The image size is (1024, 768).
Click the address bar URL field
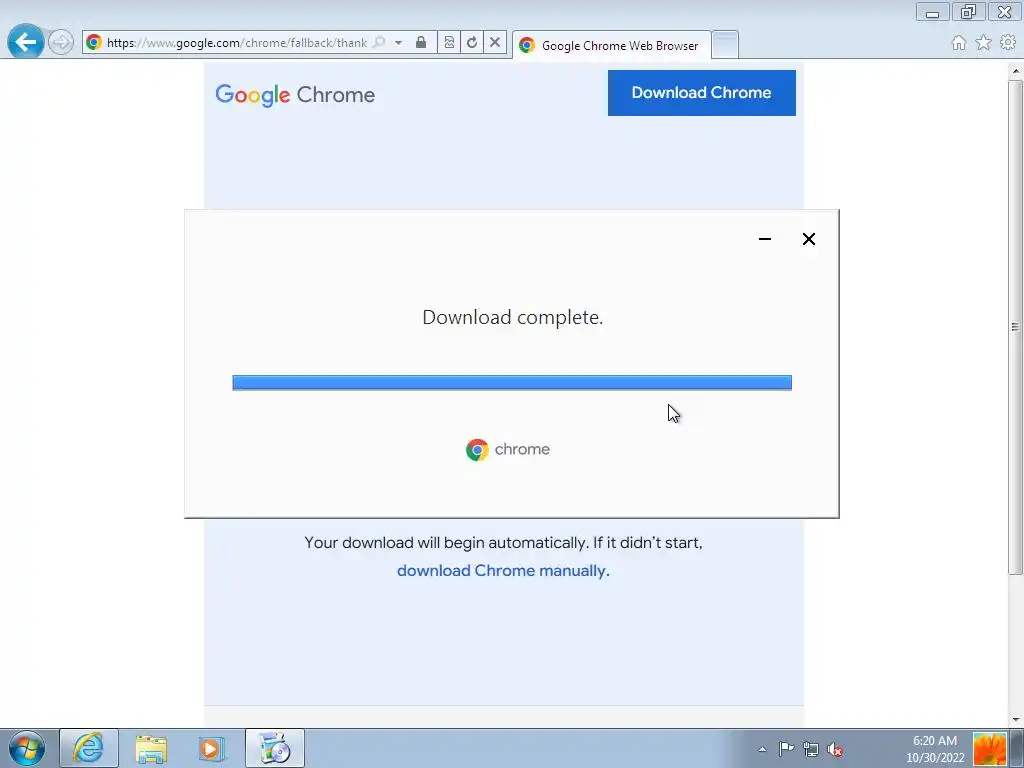click(x=237, y=42)
